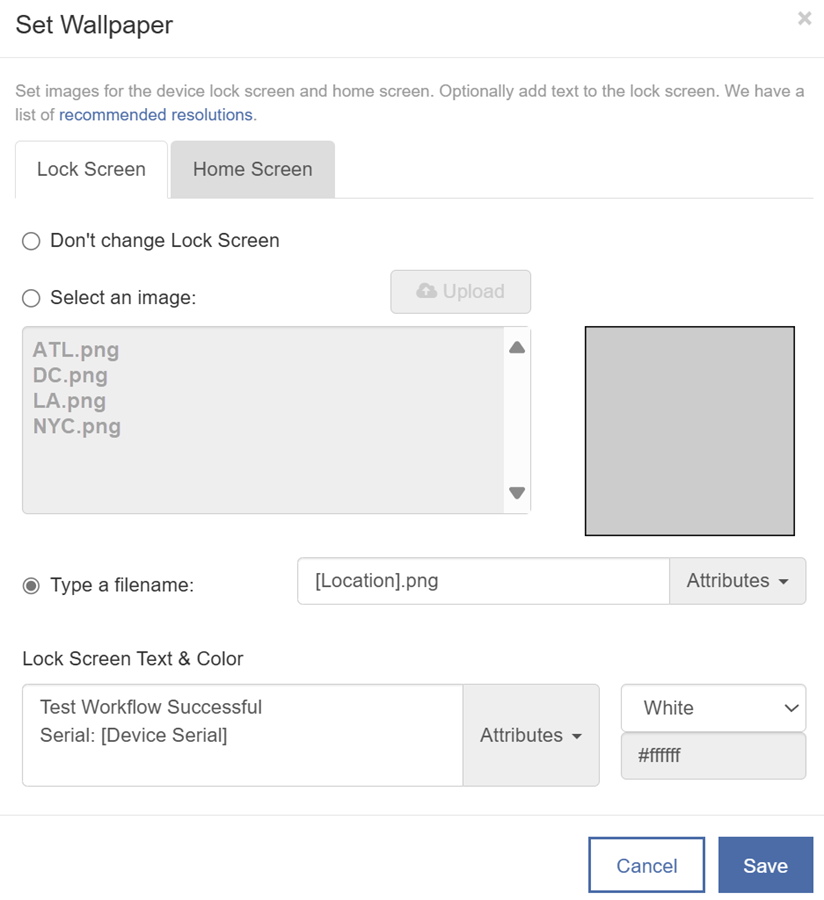This screenshot has height=900, width=824.
Task: Switch to the Home Screen tab
Action: coord(252,169)
